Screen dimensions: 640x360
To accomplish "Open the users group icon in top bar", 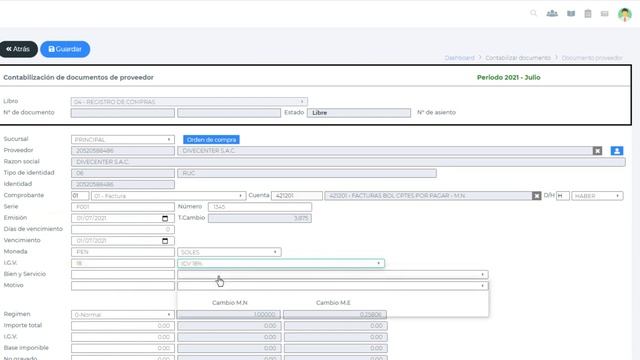I will coord(552,13).
